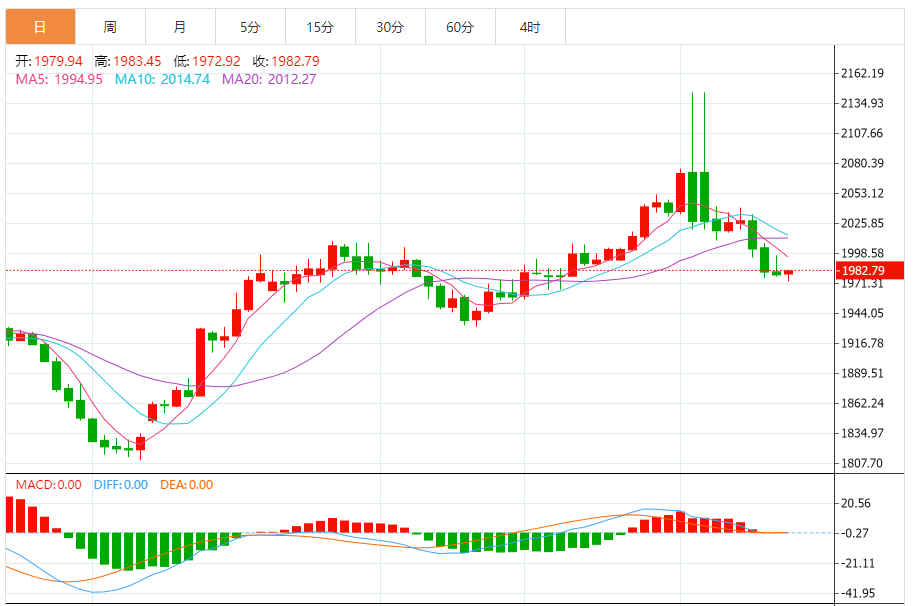Open the 5分 timeframe tab

pyautogui.click(x=250, y=27)
